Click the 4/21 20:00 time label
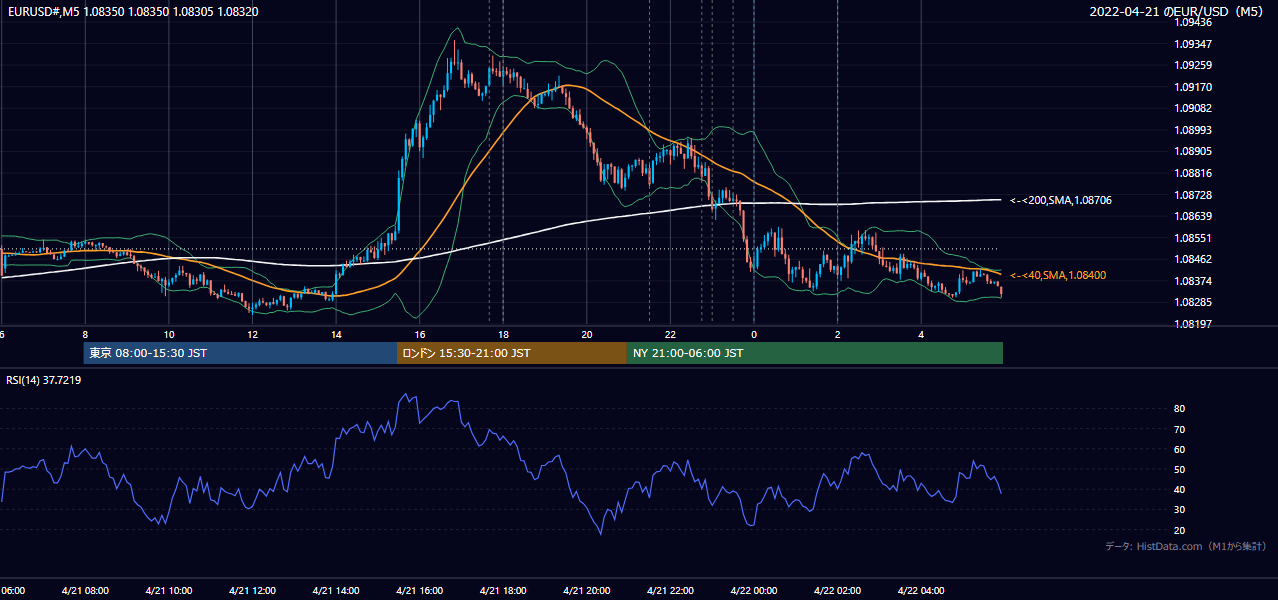Screen dimensions: 1278x600 coord(587,590)
